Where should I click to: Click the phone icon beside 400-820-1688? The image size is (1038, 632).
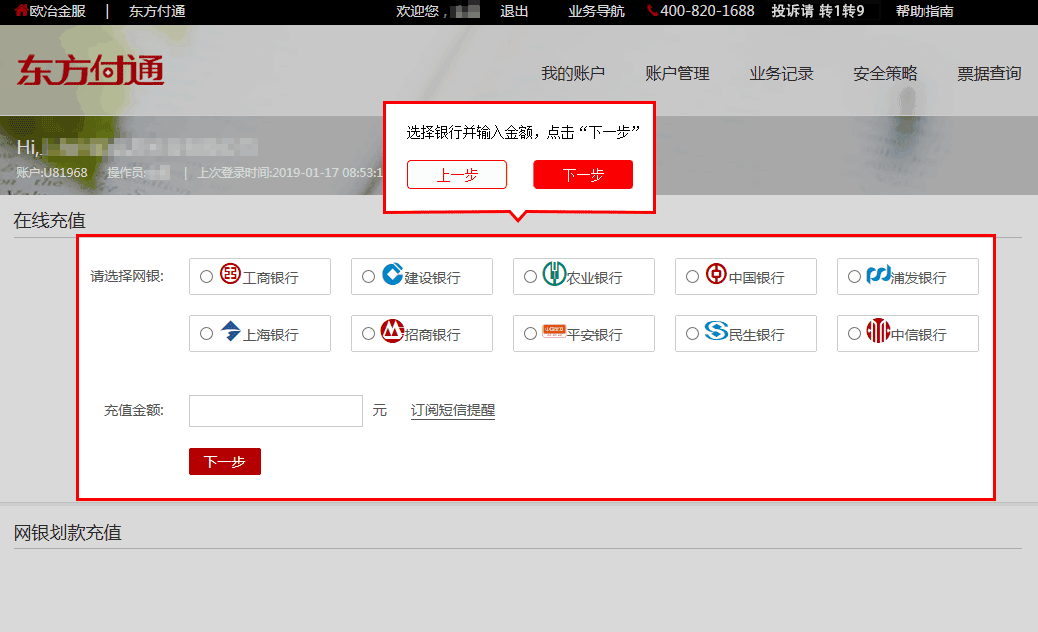(x=652, y=11)
